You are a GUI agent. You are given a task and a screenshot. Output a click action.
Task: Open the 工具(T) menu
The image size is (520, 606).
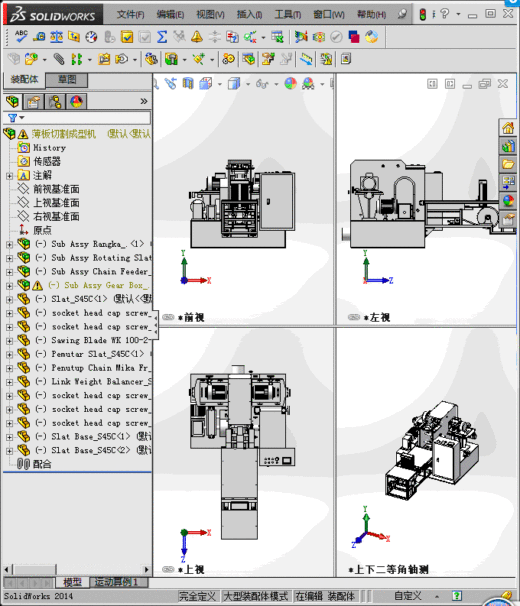tap(288, 15)
